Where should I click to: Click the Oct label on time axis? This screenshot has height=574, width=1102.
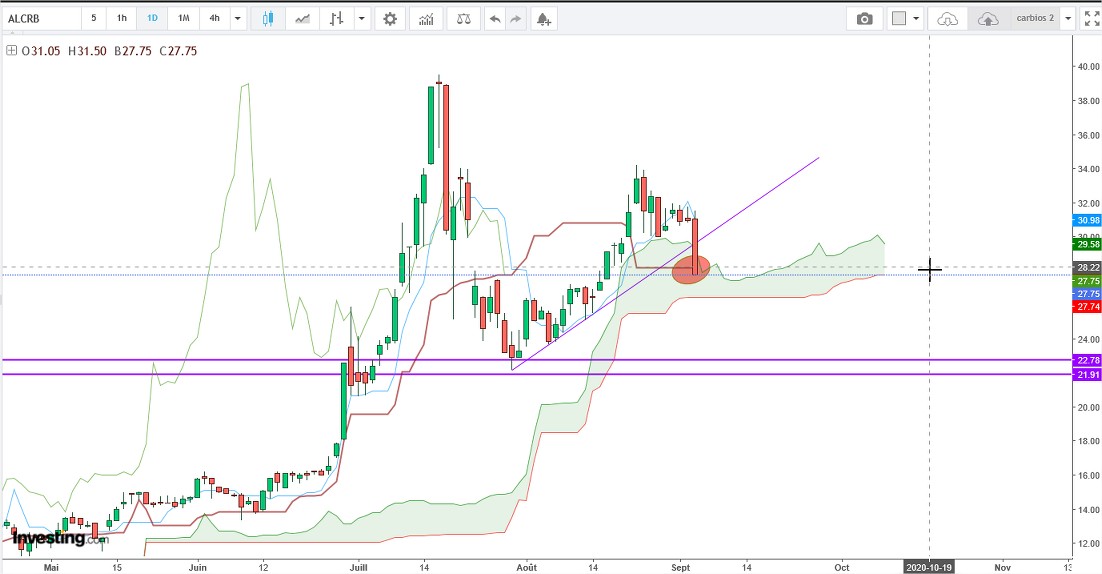(x=841, y=568)
